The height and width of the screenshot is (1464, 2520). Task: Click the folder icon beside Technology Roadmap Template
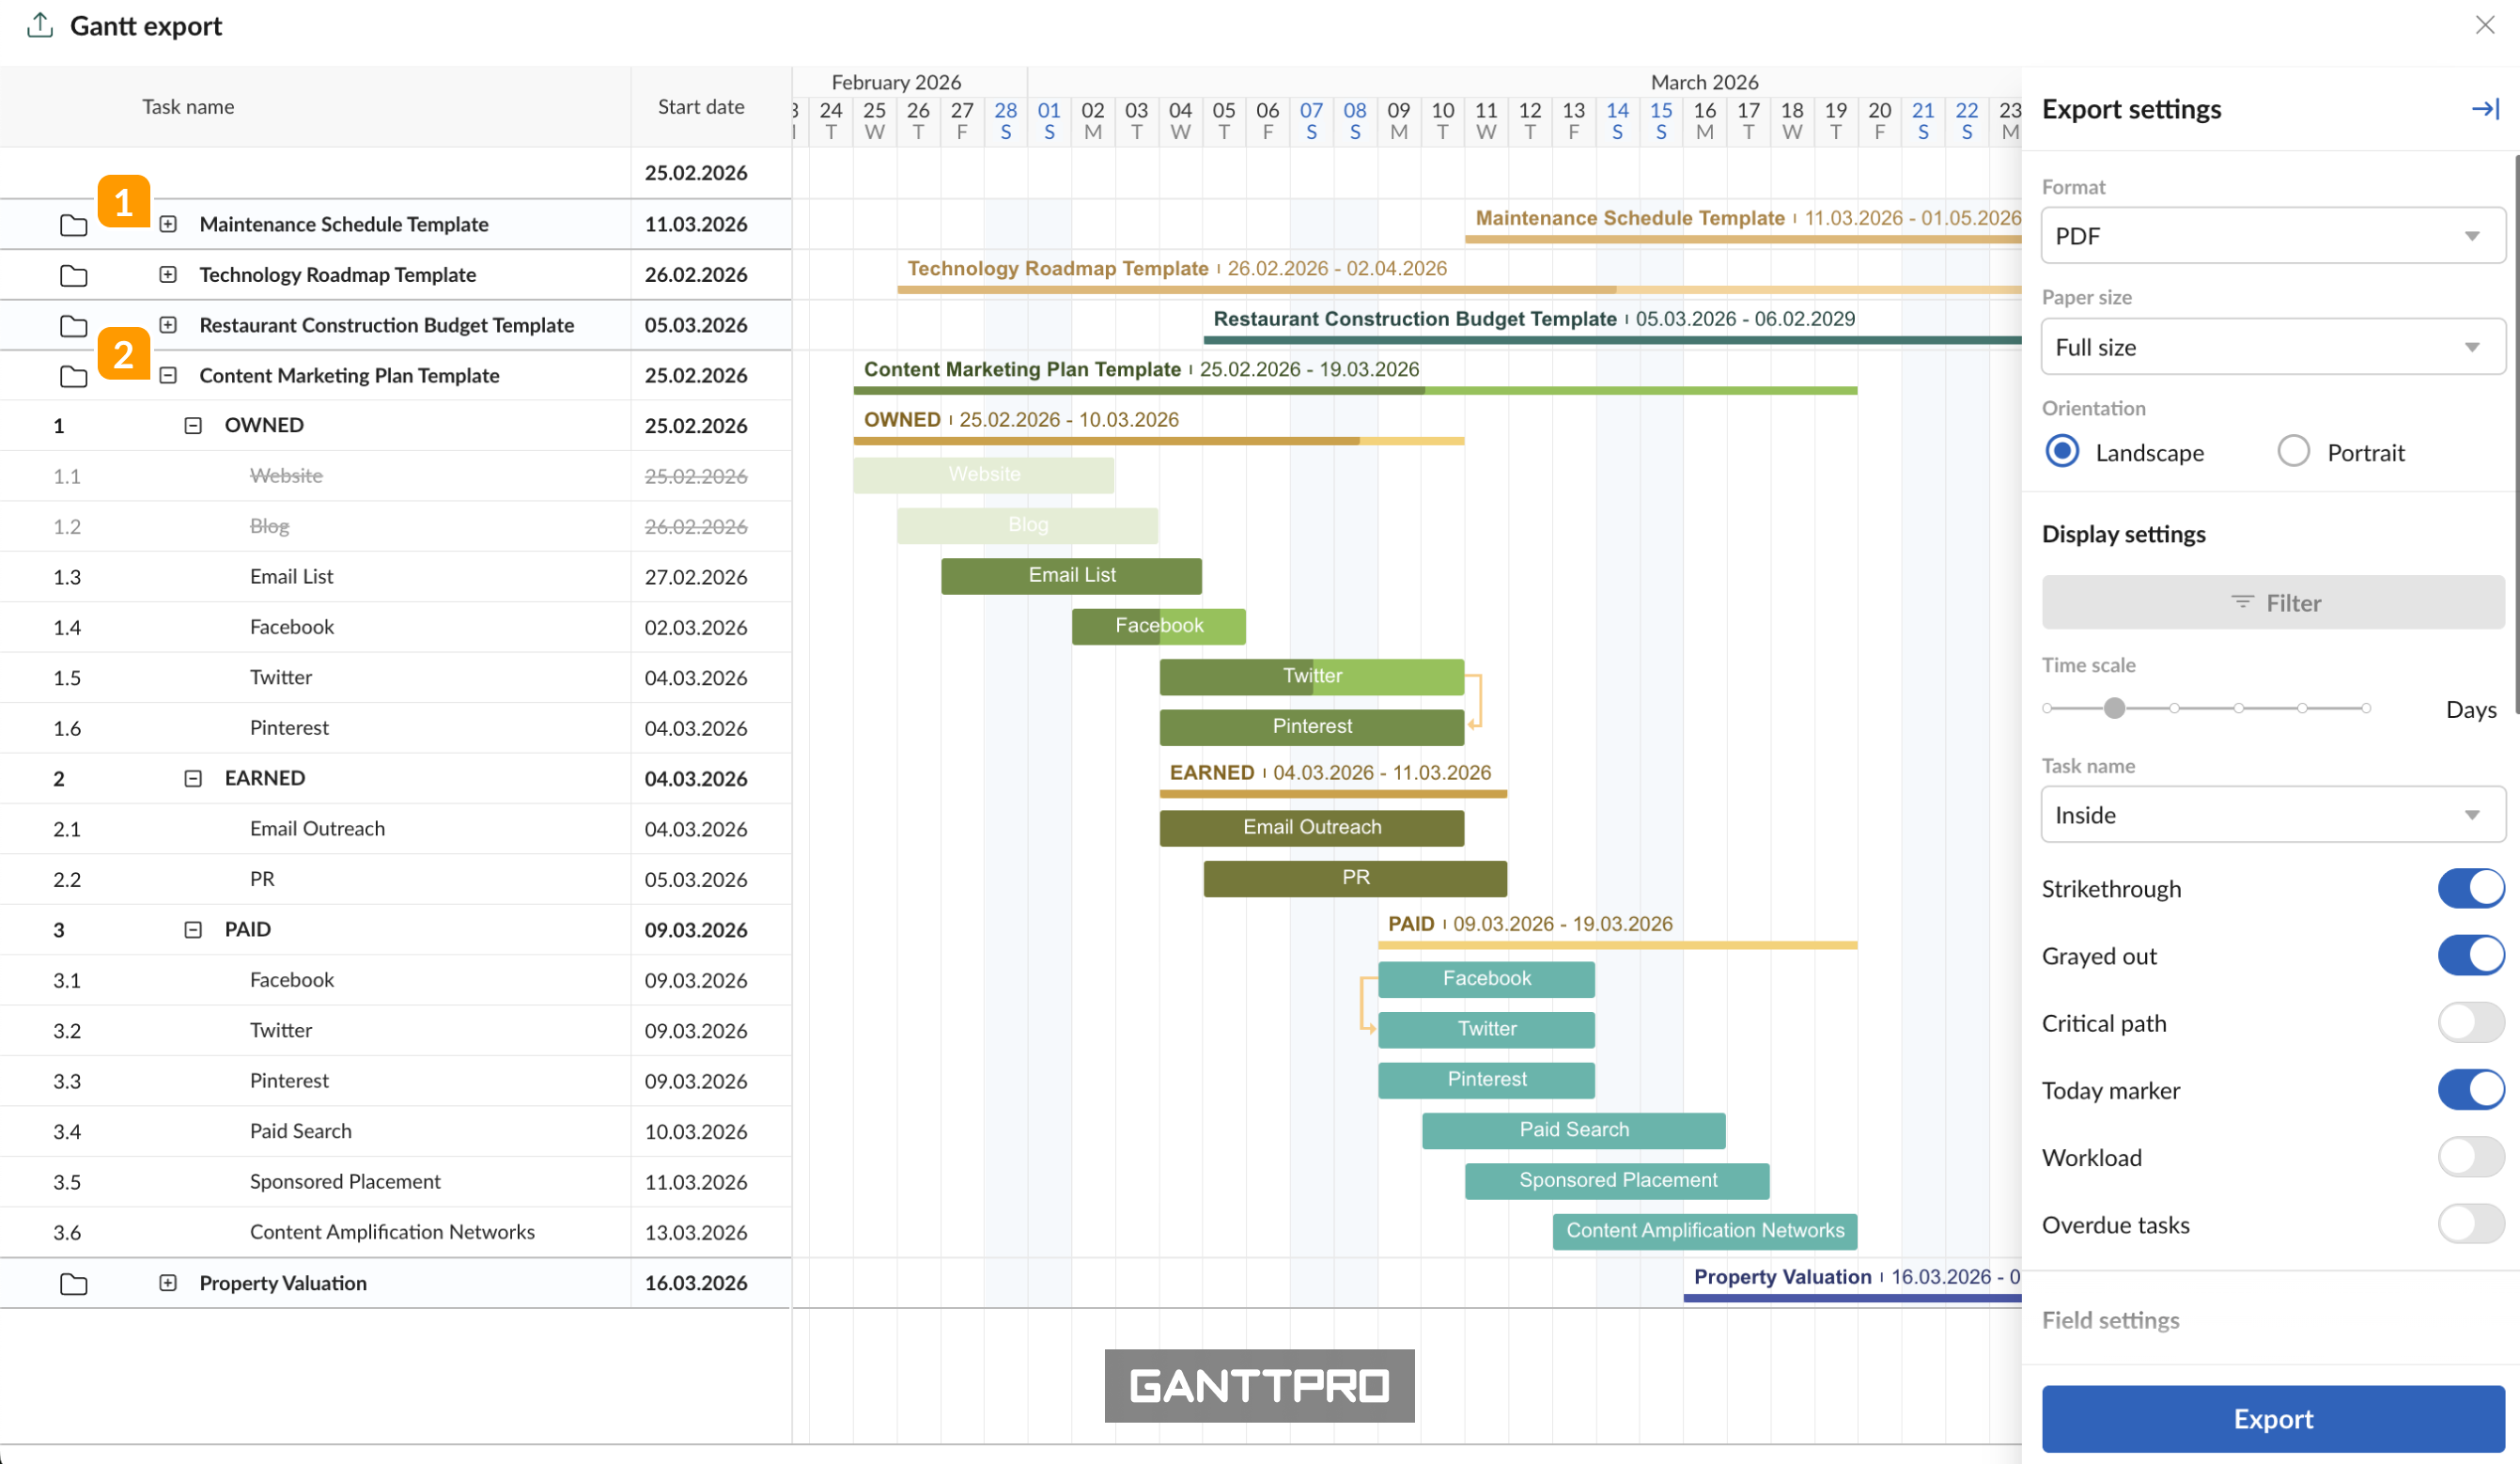click(73, 275)
